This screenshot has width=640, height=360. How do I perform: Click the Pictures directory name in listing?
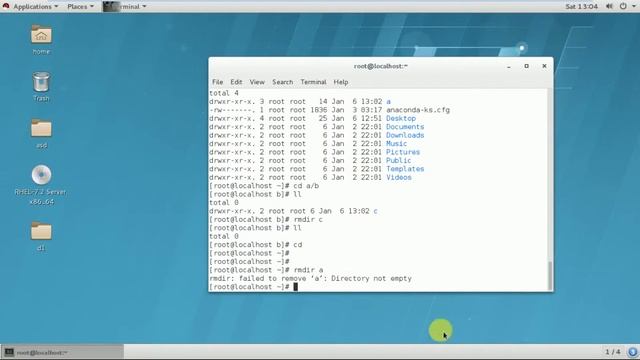click(403, 152)
